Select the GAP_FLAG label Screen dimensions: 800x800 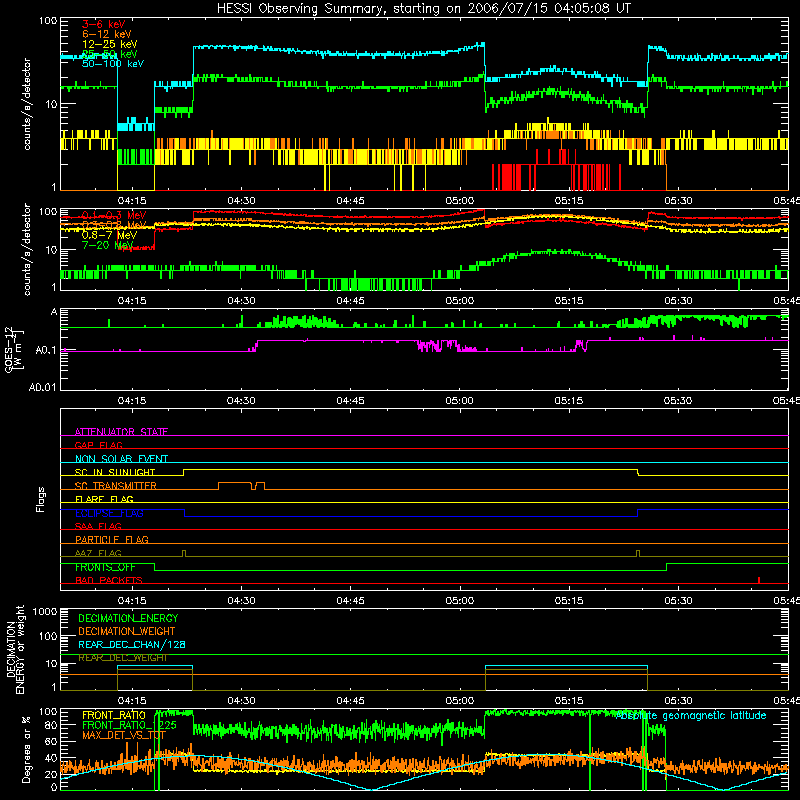tap(98, 445)
